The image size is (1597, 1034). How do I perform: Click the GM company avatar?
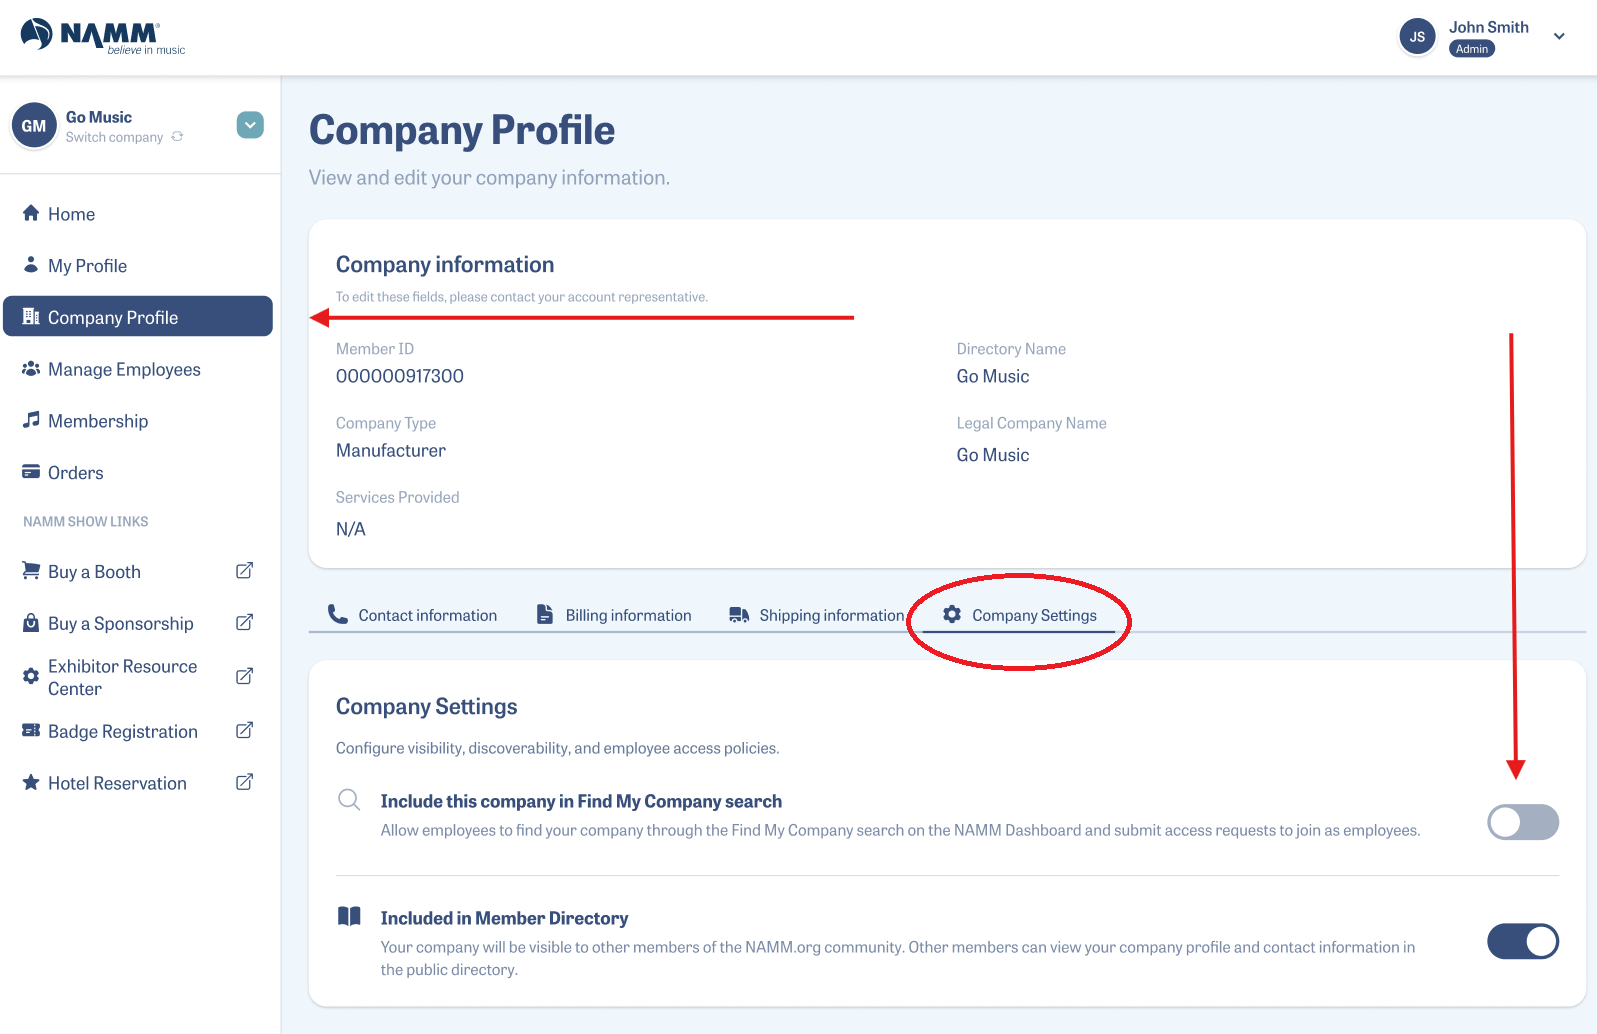34,126
